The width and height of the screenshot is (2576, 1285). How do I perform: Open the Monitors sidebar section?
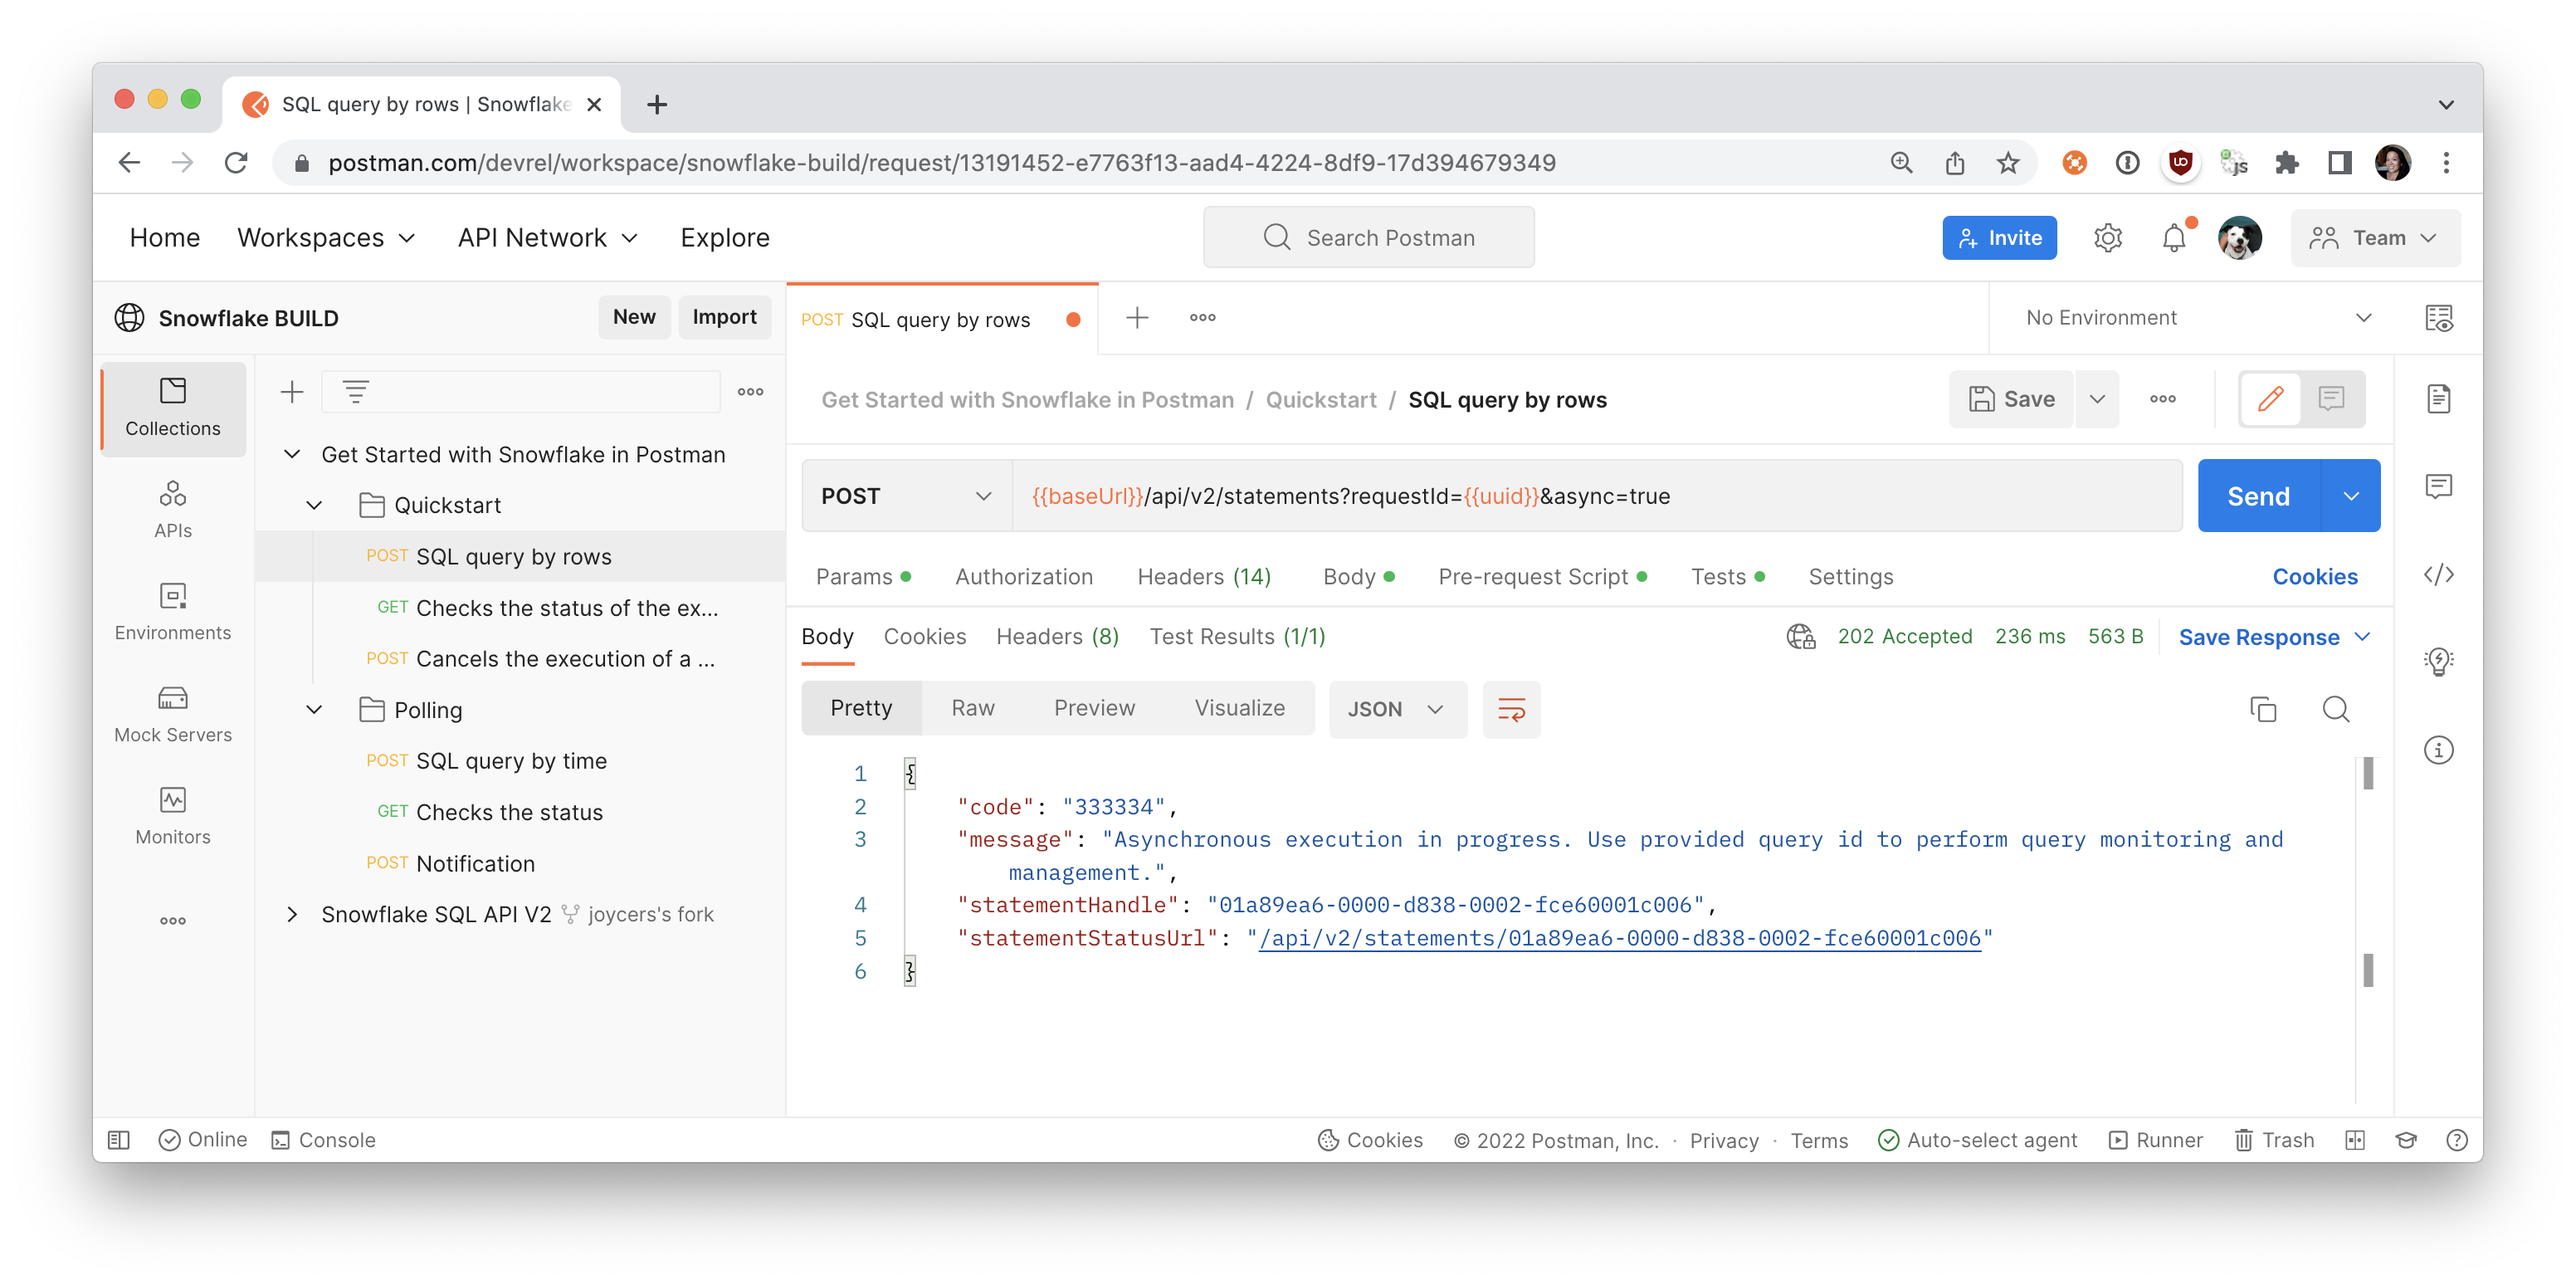tap(172, 815)
